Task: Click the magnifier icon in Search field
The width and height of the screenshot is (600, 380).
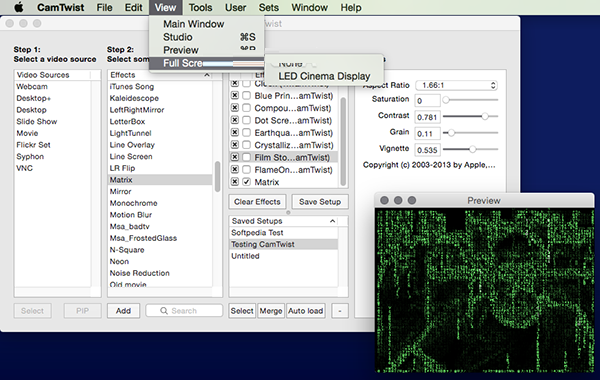Action: click(164, 311)
